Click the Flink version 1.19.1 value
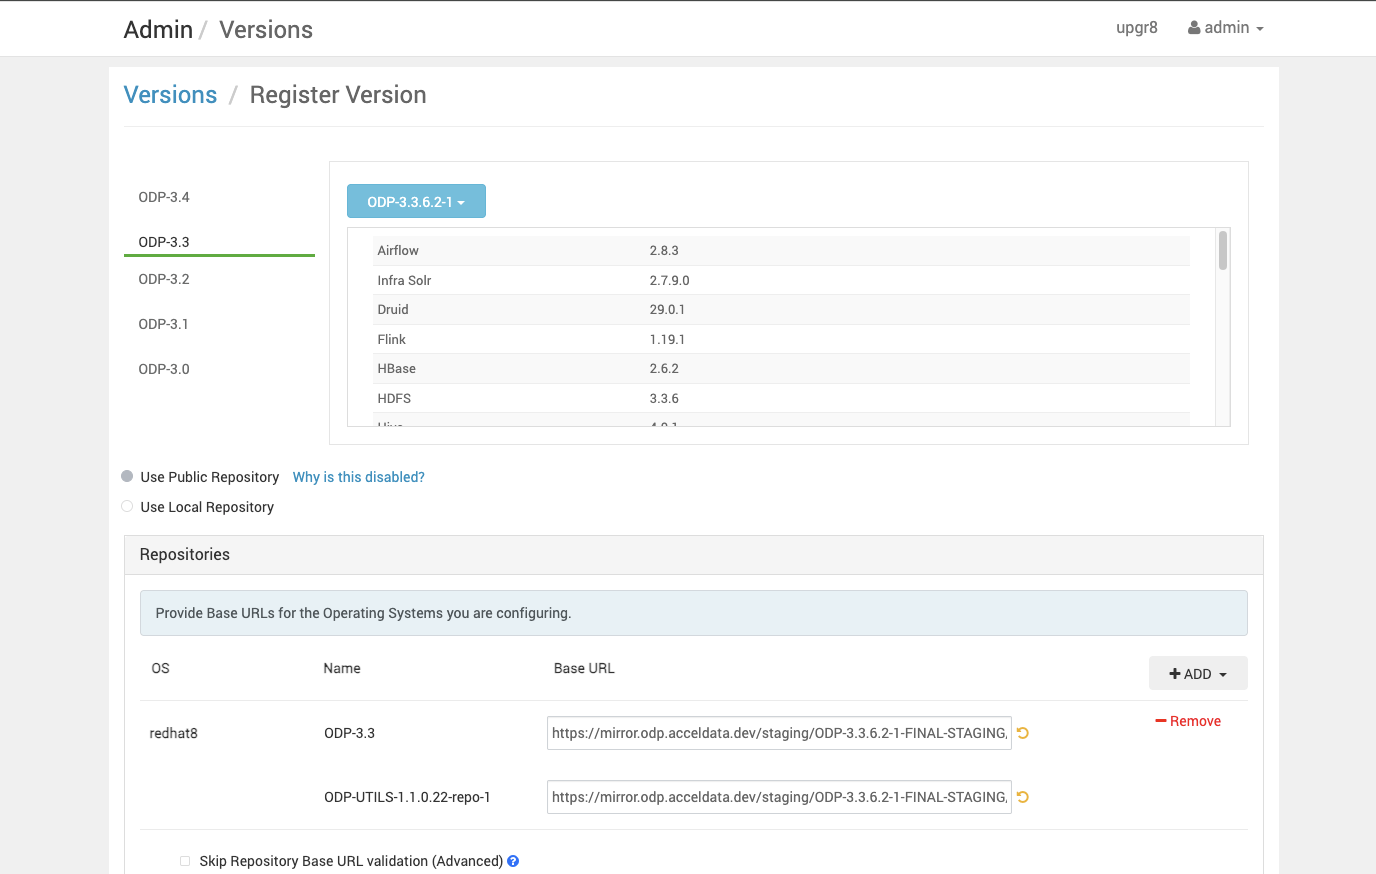The width and height of the screenshot is (1376, 874). (667, 339)
